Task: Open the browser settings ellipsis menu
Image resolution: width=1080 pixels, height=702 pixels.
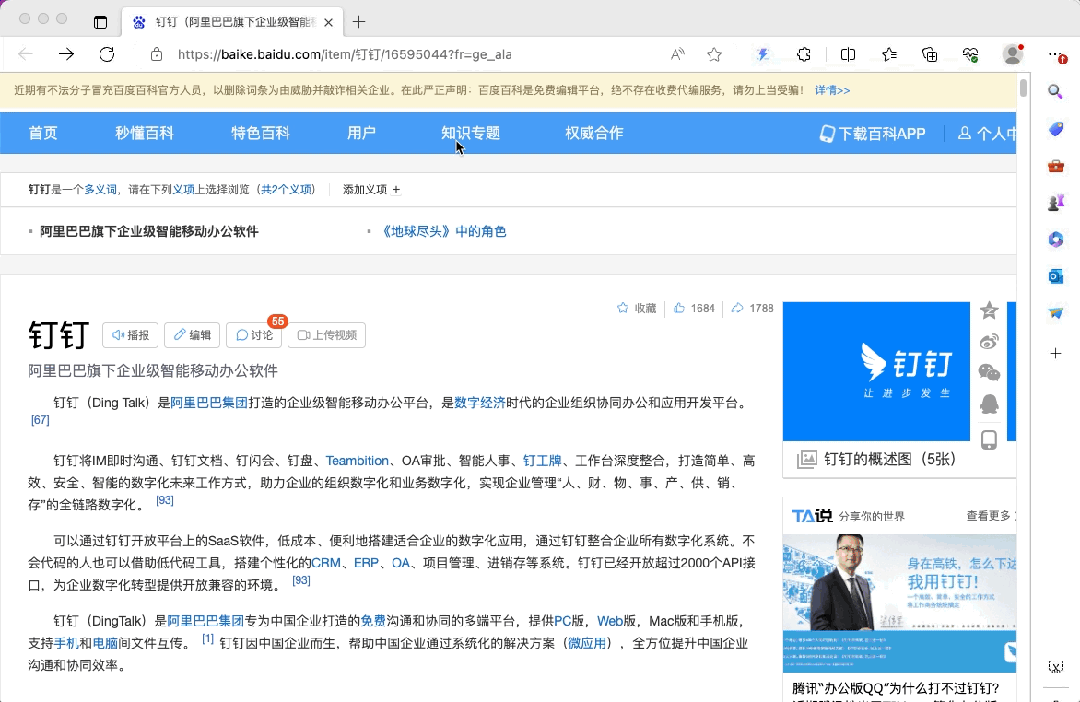Action: (x=1056, y=54)
